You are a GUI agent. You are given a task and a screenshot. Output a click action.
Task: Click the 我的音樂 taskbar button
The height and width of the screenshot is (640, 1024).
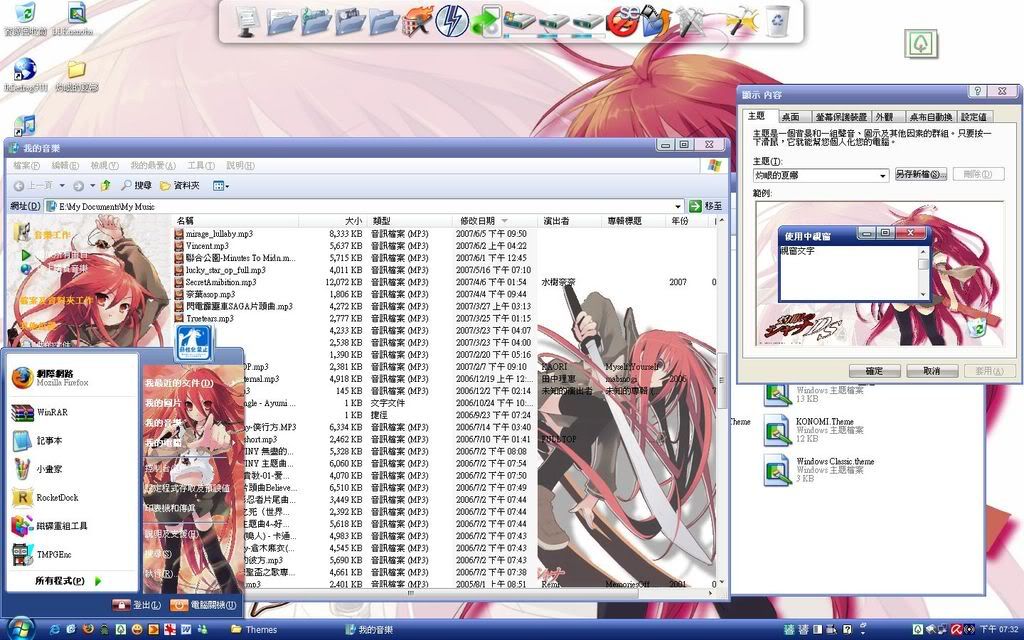click(370, 630)
